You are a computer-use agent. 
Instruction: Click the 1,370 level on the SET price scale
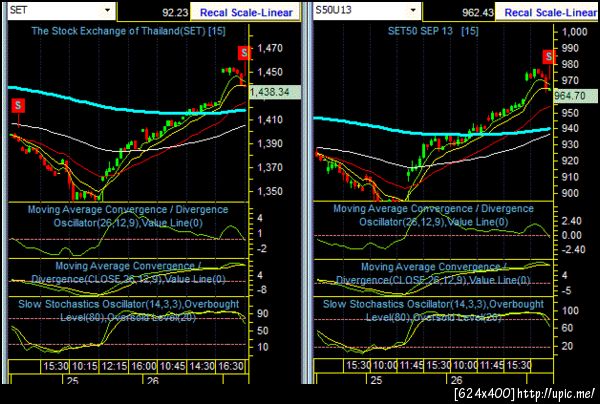270,167
